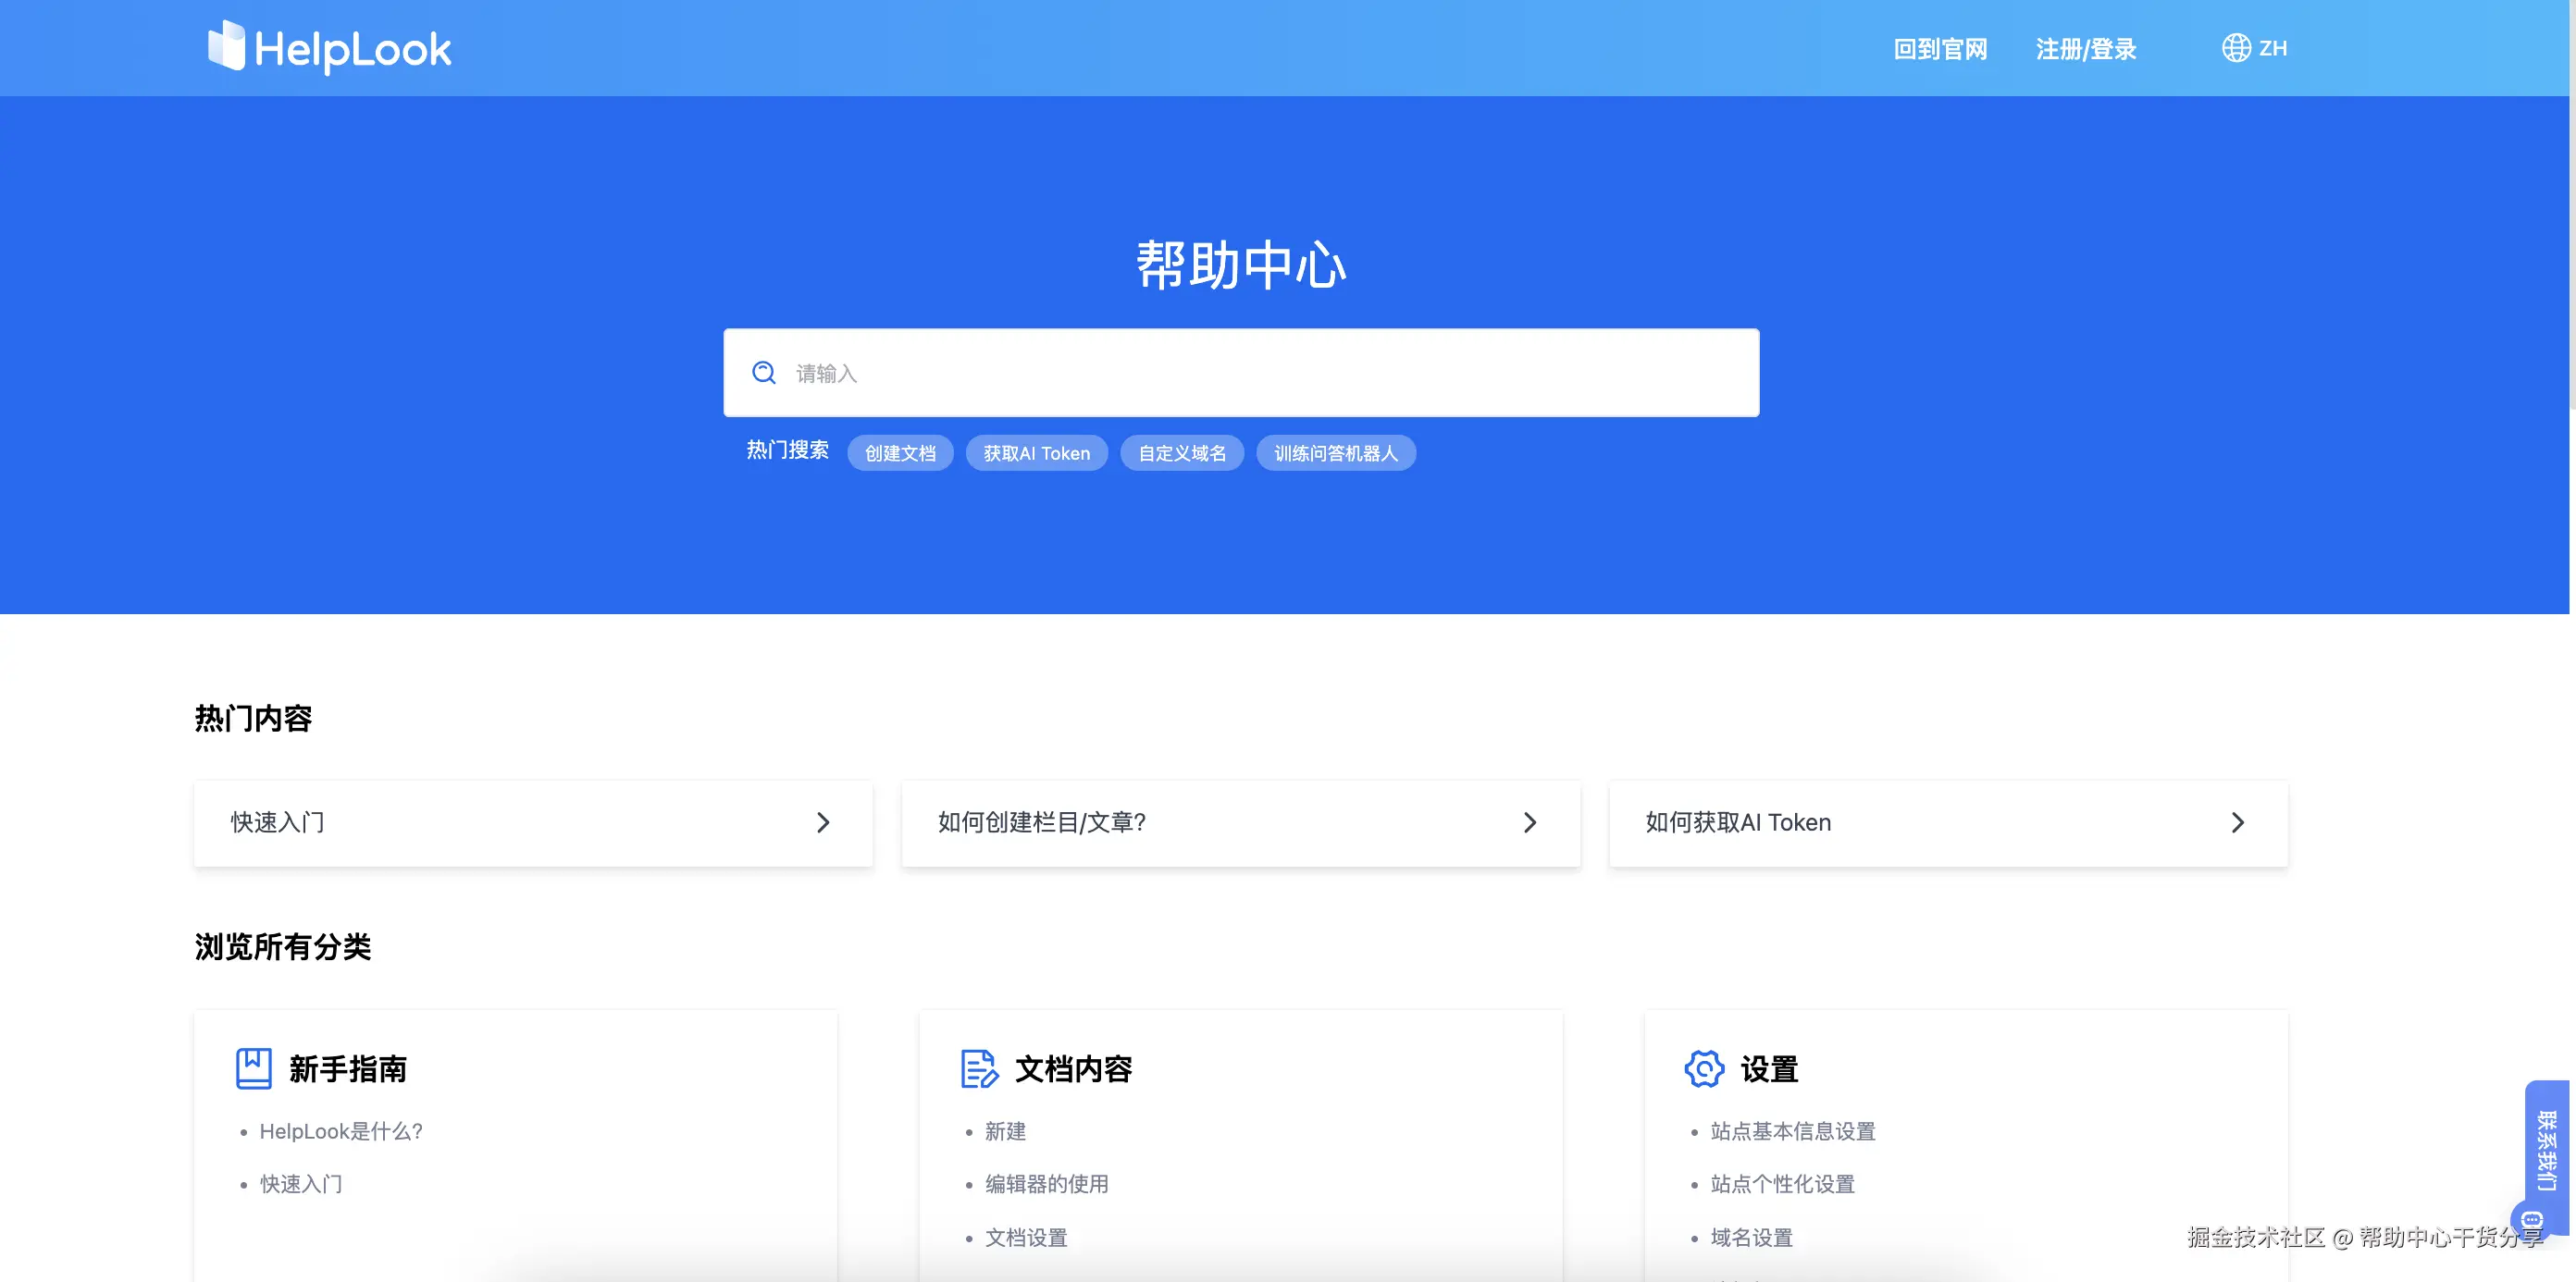This screenshot has height=1282, width=2576.
Task: Click the chevron on 如何创建栏目/文章?
Action: pyautogui.click(x=1530, y=822)
